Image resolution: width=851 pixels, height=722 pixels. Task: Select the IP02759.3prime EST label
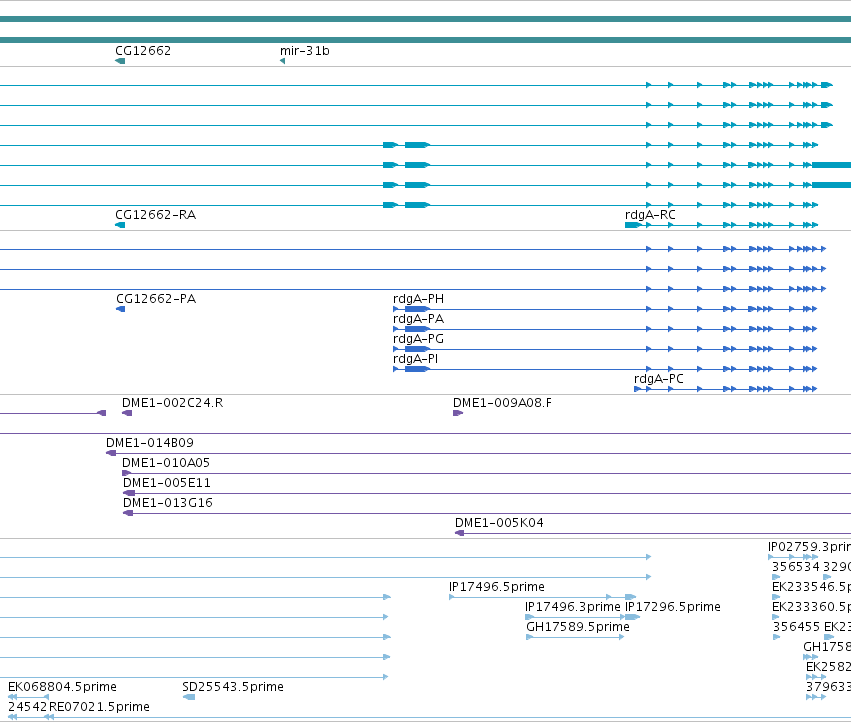click(x=809, y=547)
